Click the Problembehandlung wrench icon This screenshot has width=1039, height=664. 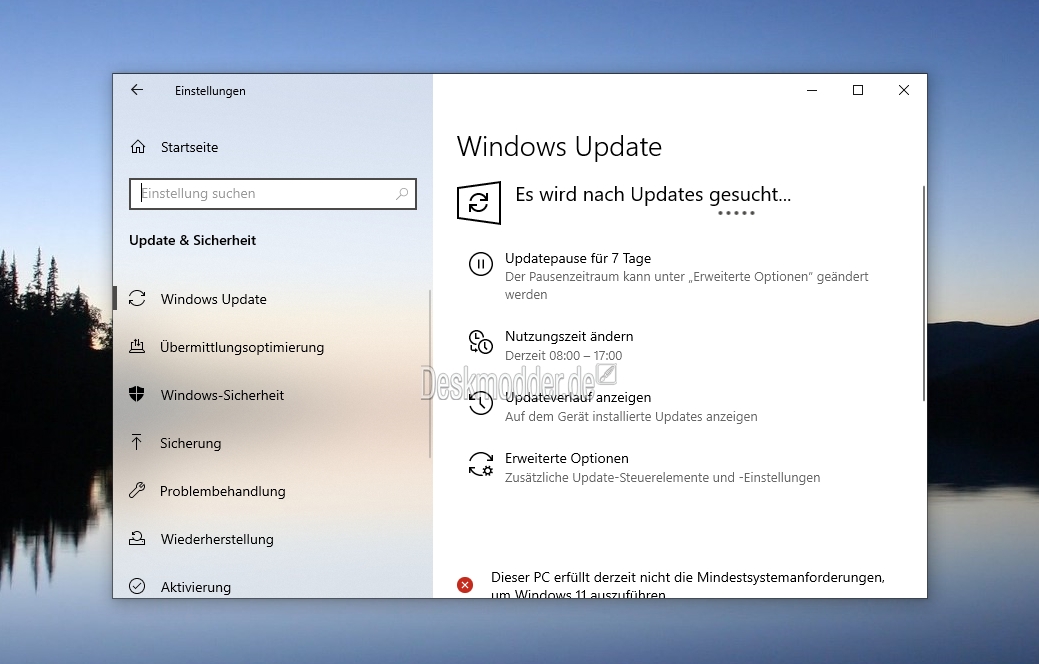tap(137, 490)
